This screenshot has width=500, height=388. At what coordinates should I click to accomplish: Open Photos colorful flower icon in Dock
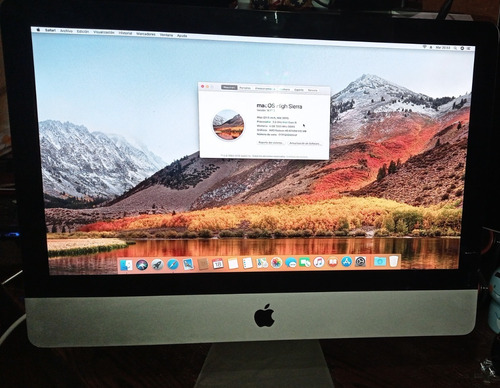click(x=277, y=263)
